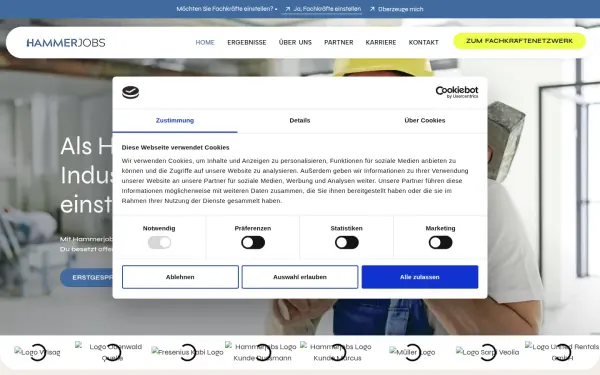
Task: Click Hammerjobs Logo Kunde Marcus image
Action: click(x=338, y=352)
